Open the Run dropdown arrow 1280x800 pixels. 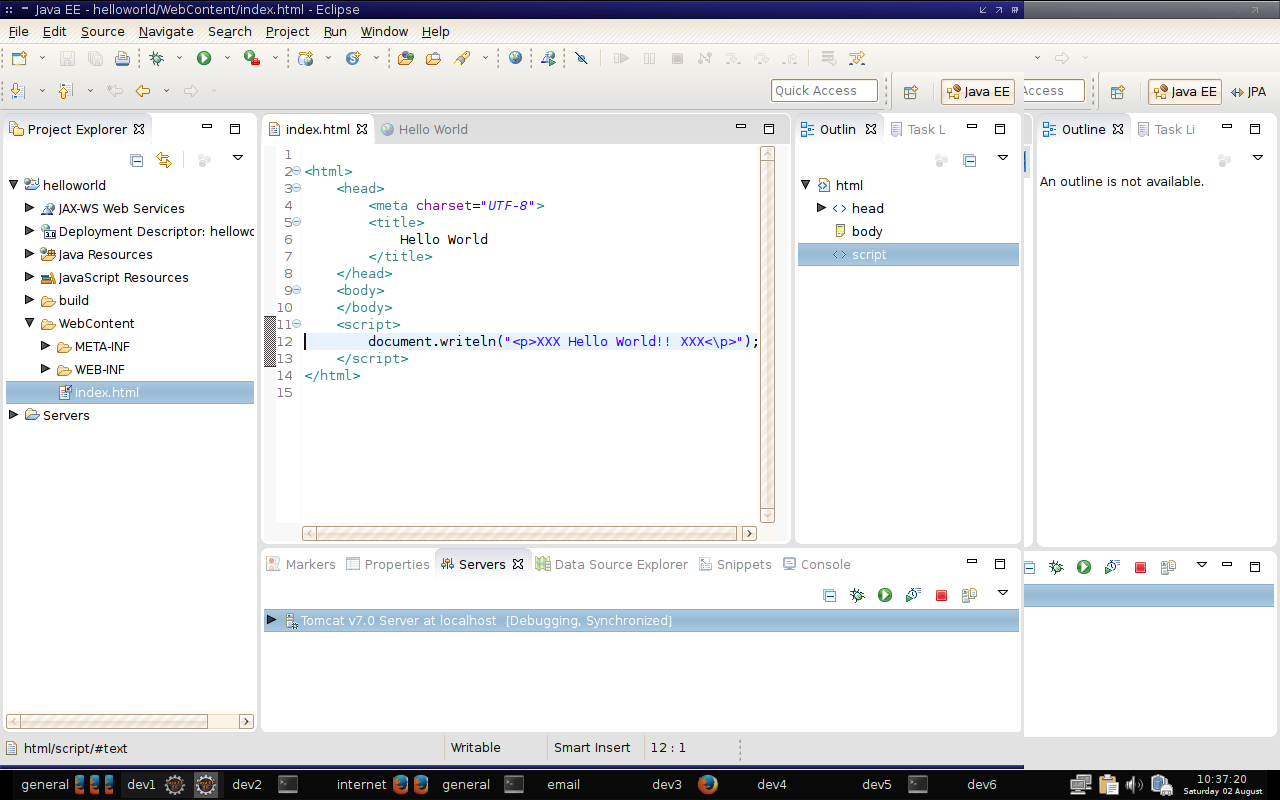coord(227,58)
